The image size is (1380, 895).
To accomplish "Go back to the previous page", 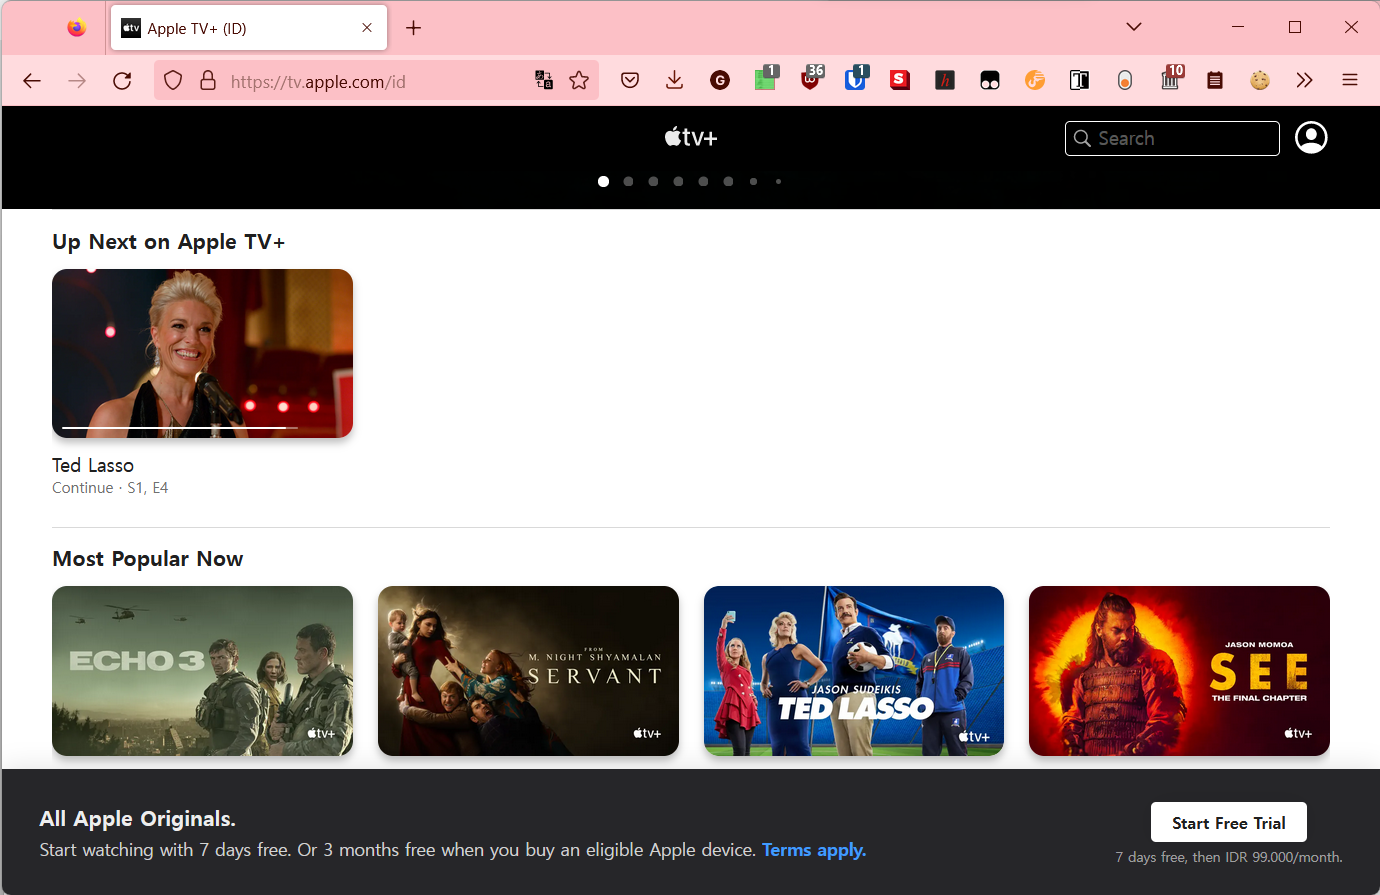I will pyautogui.click(x=32, y=81).
